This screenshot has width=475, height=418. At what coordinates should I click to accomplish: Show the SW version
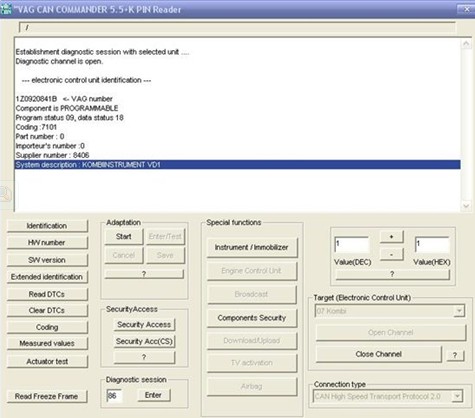point(47,260)
